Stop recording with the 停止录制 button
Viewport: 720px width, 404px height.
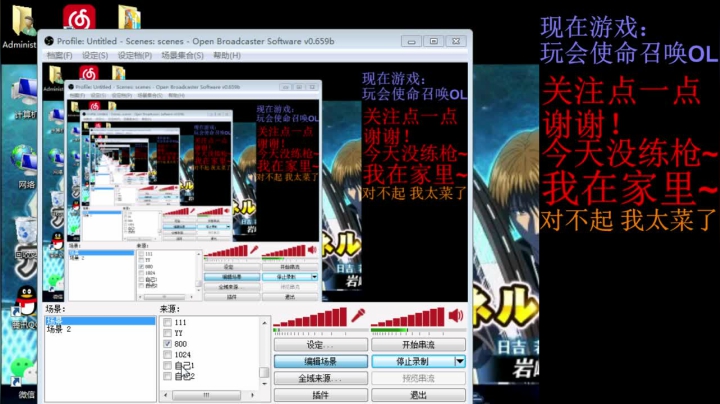coord(413,361)
